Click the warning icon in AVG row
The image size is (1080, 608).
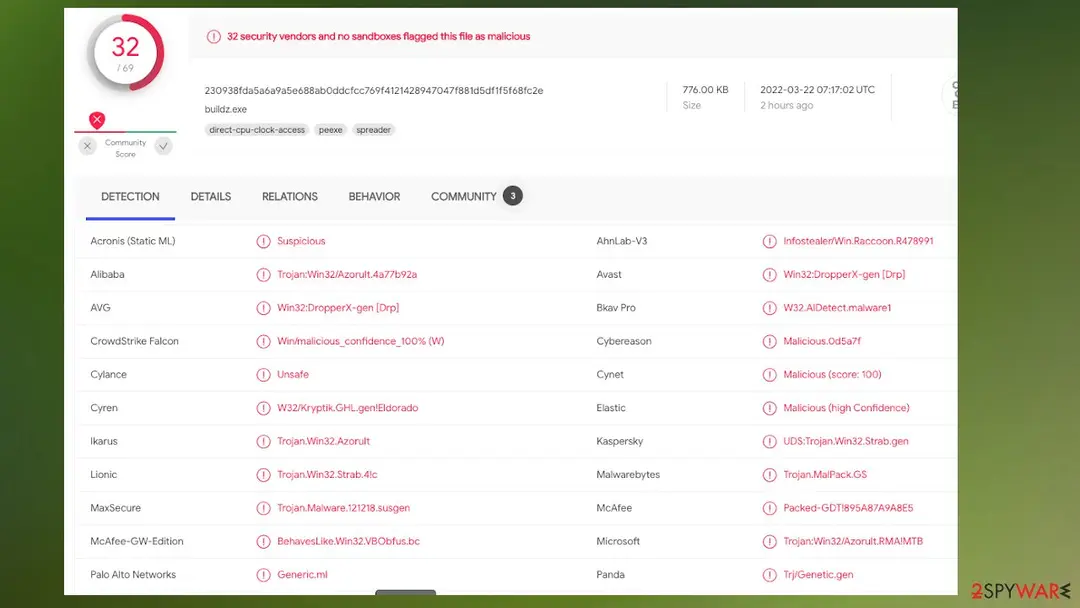(x=263, y=308)
